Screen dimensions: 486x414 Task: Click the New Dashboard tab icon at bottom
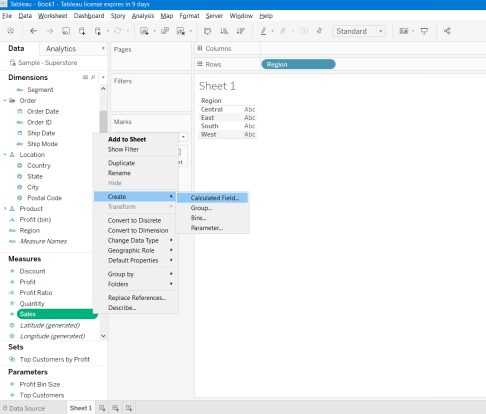point(115,408)
